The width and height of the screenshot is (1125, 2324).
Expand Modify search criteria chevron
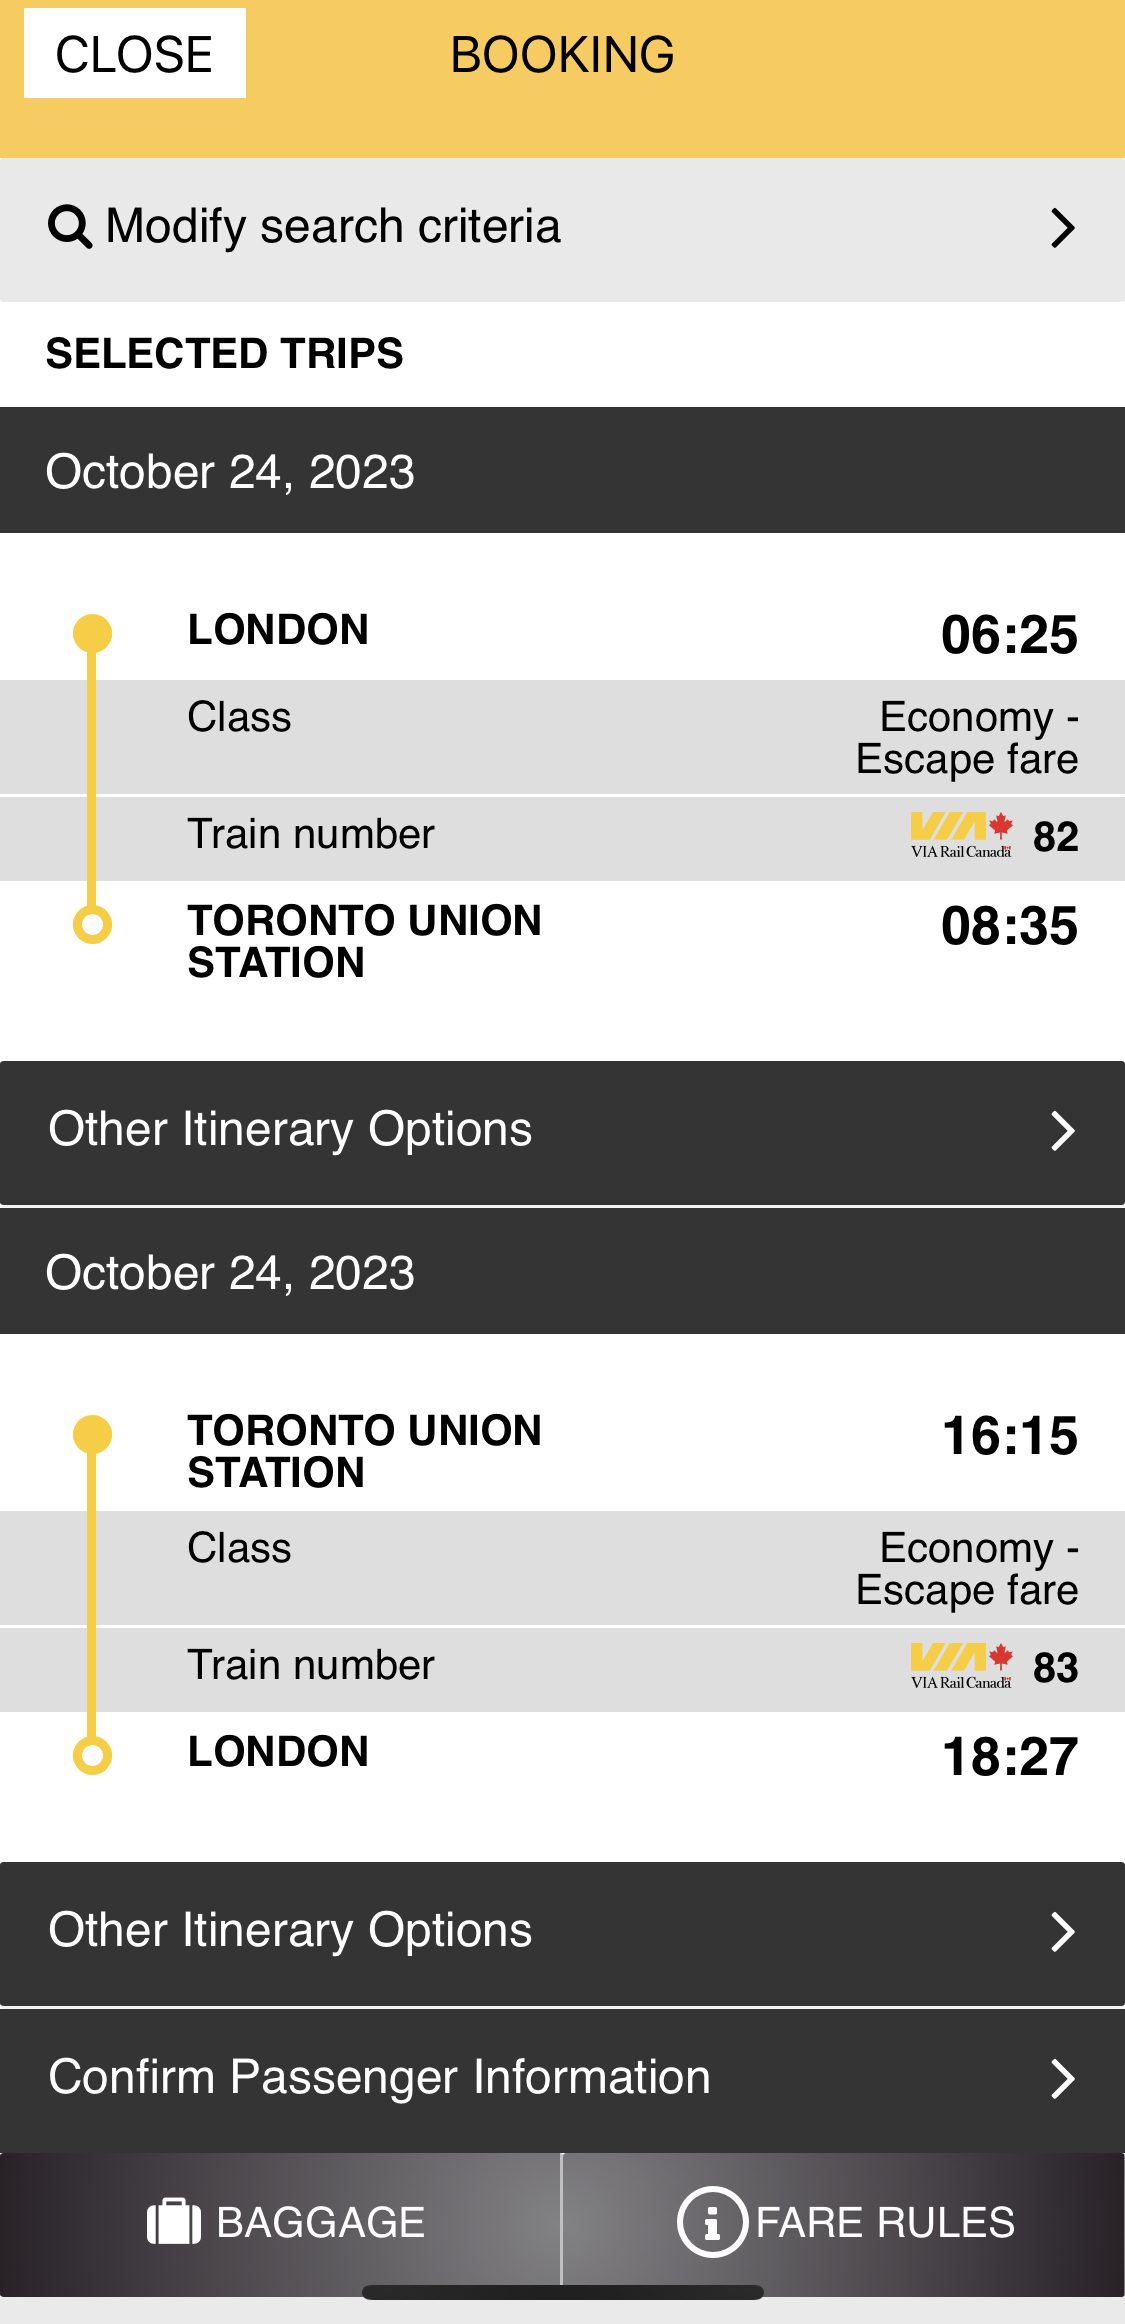point(1062,228)
